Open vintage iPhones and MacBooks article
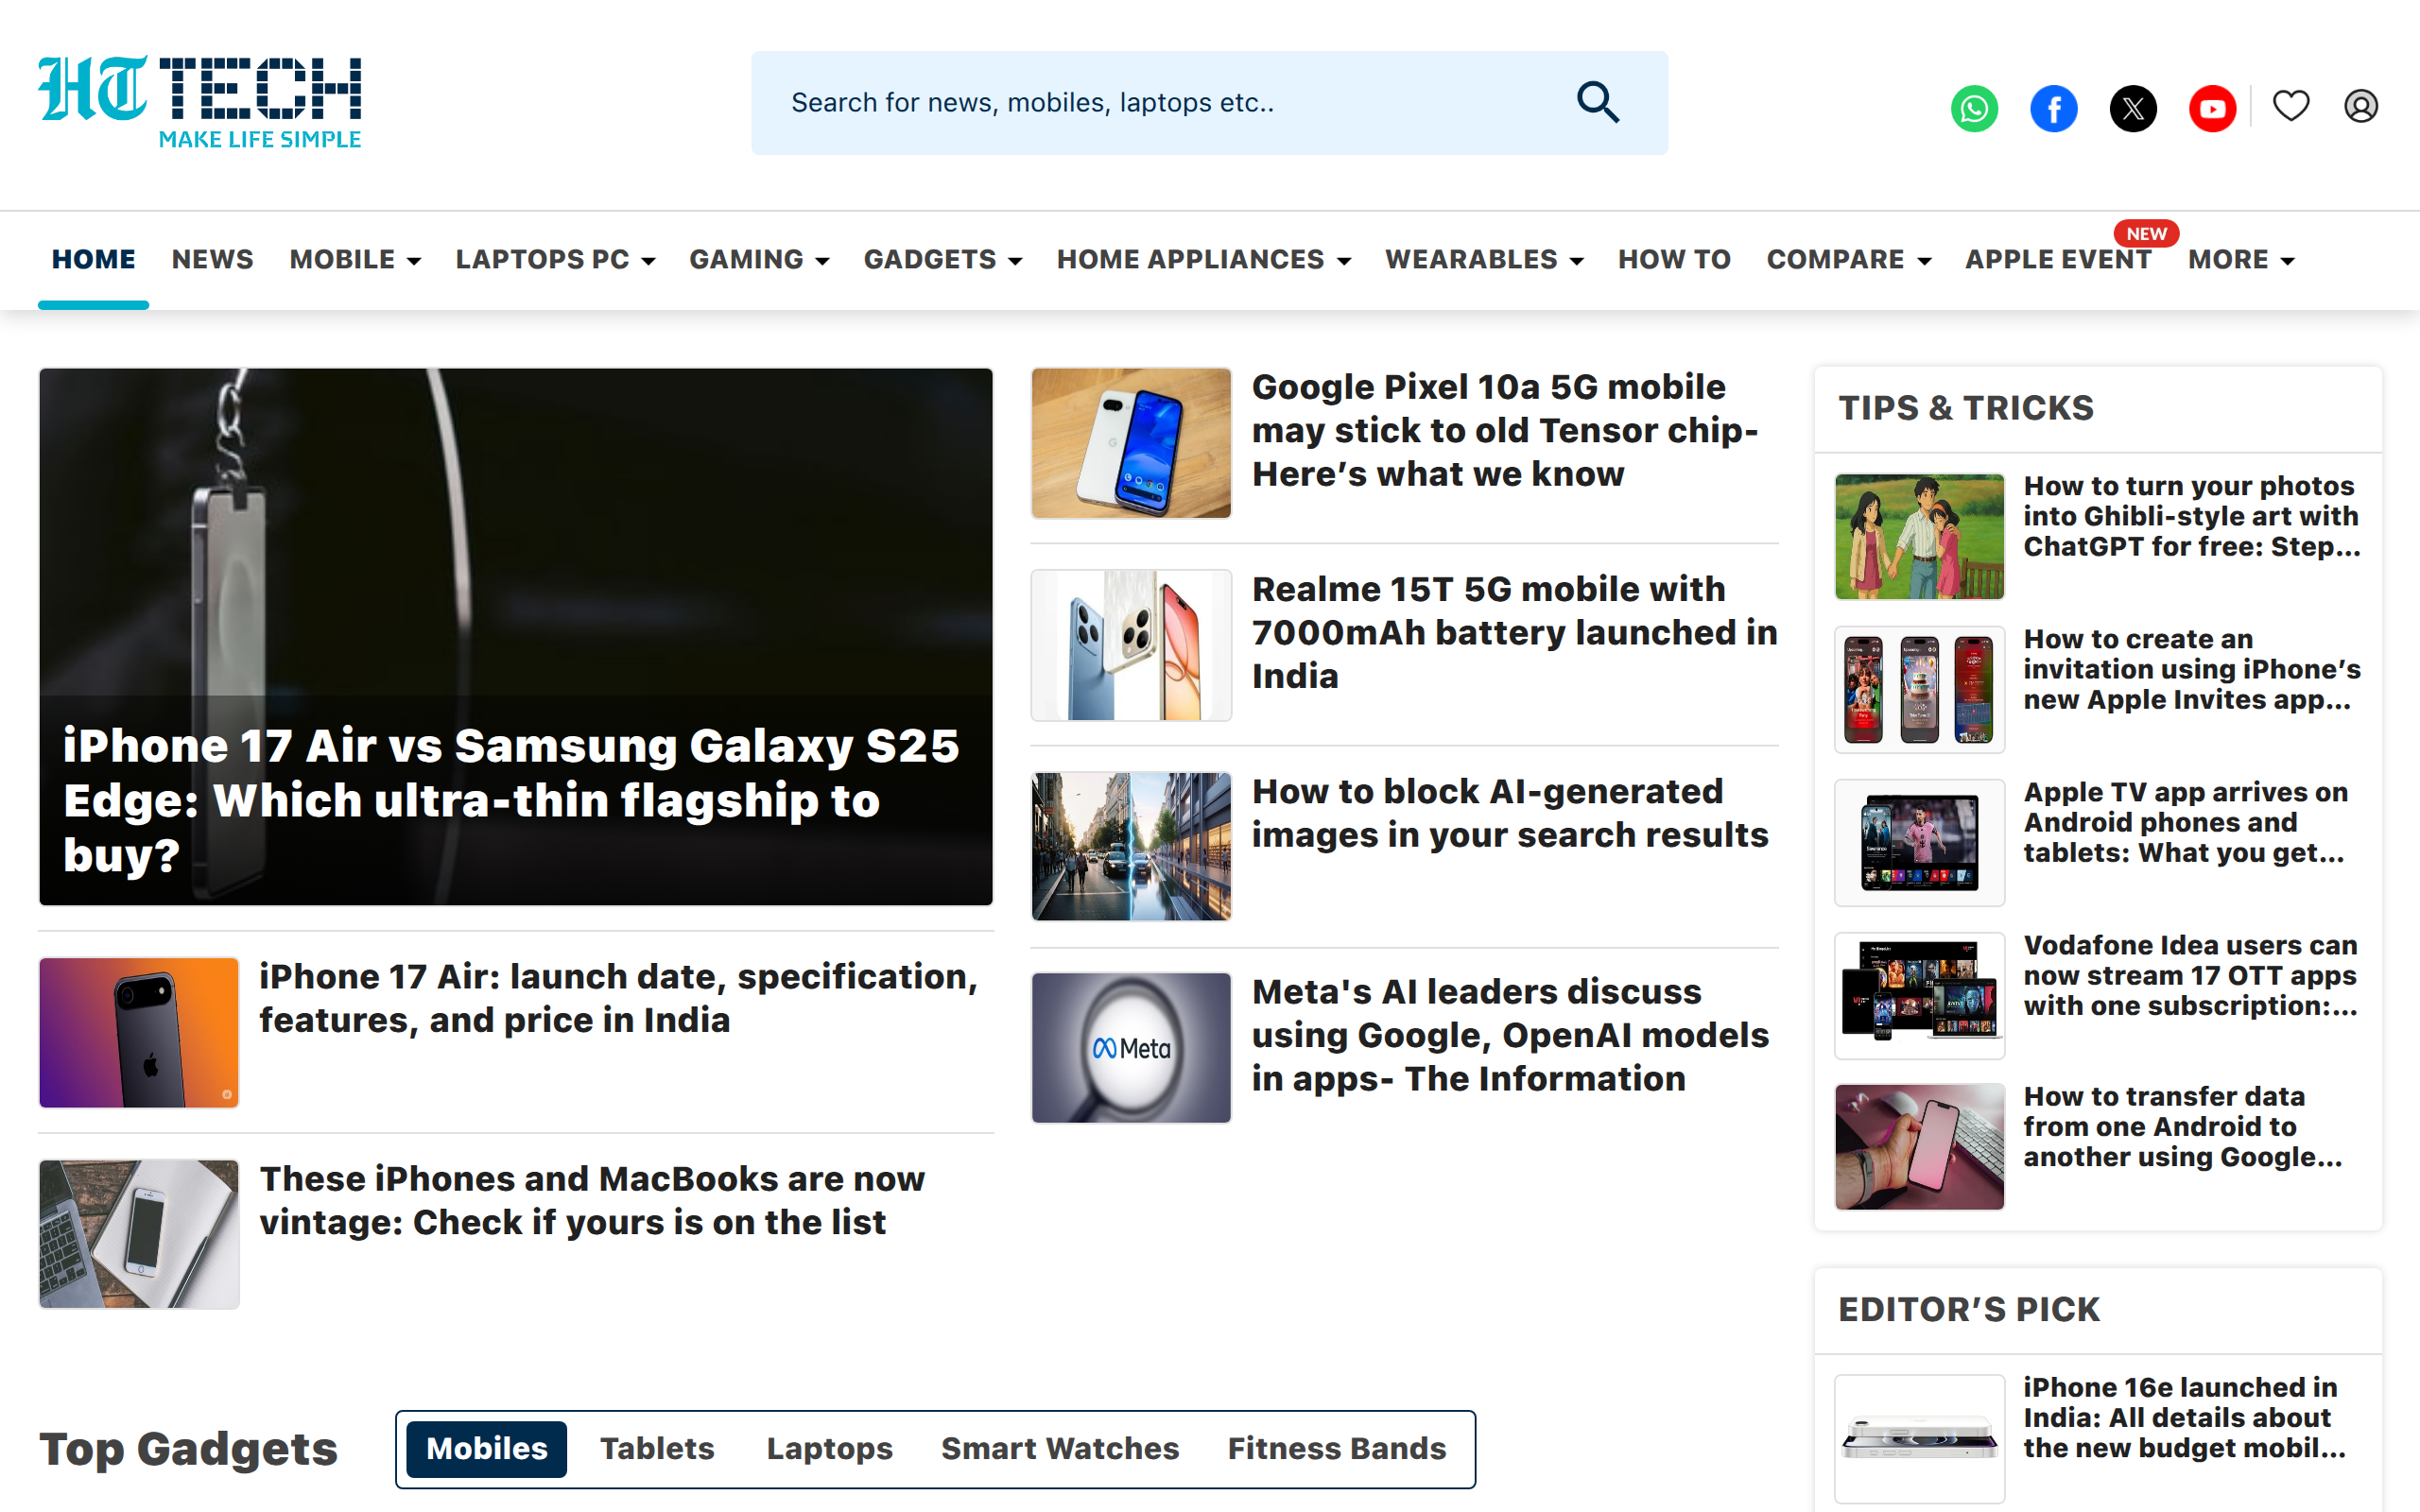 coord(592,1200)
